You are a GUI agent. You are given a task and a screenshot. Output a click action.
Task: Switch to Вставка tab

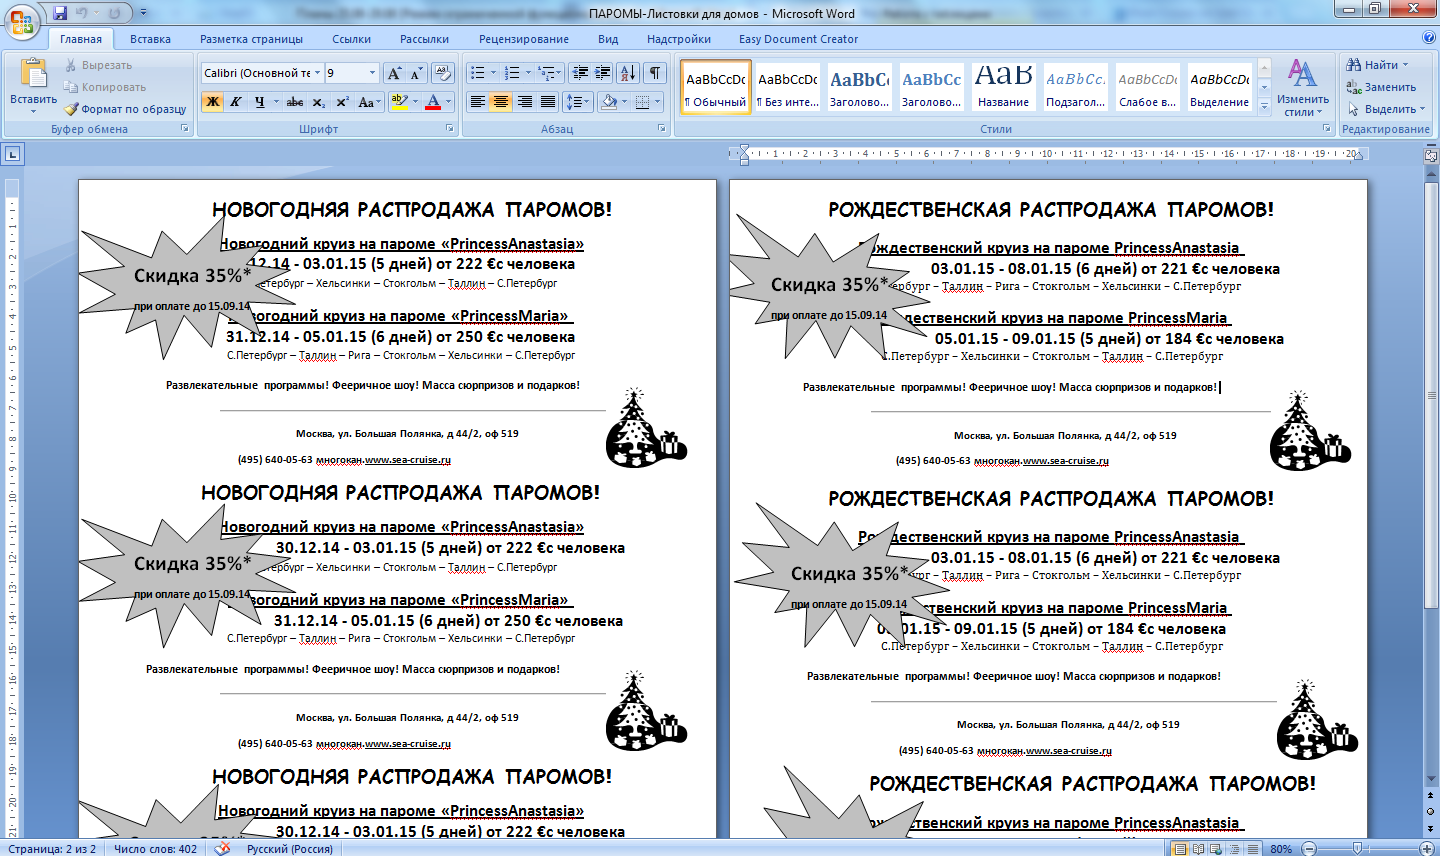tap(150, 39)
